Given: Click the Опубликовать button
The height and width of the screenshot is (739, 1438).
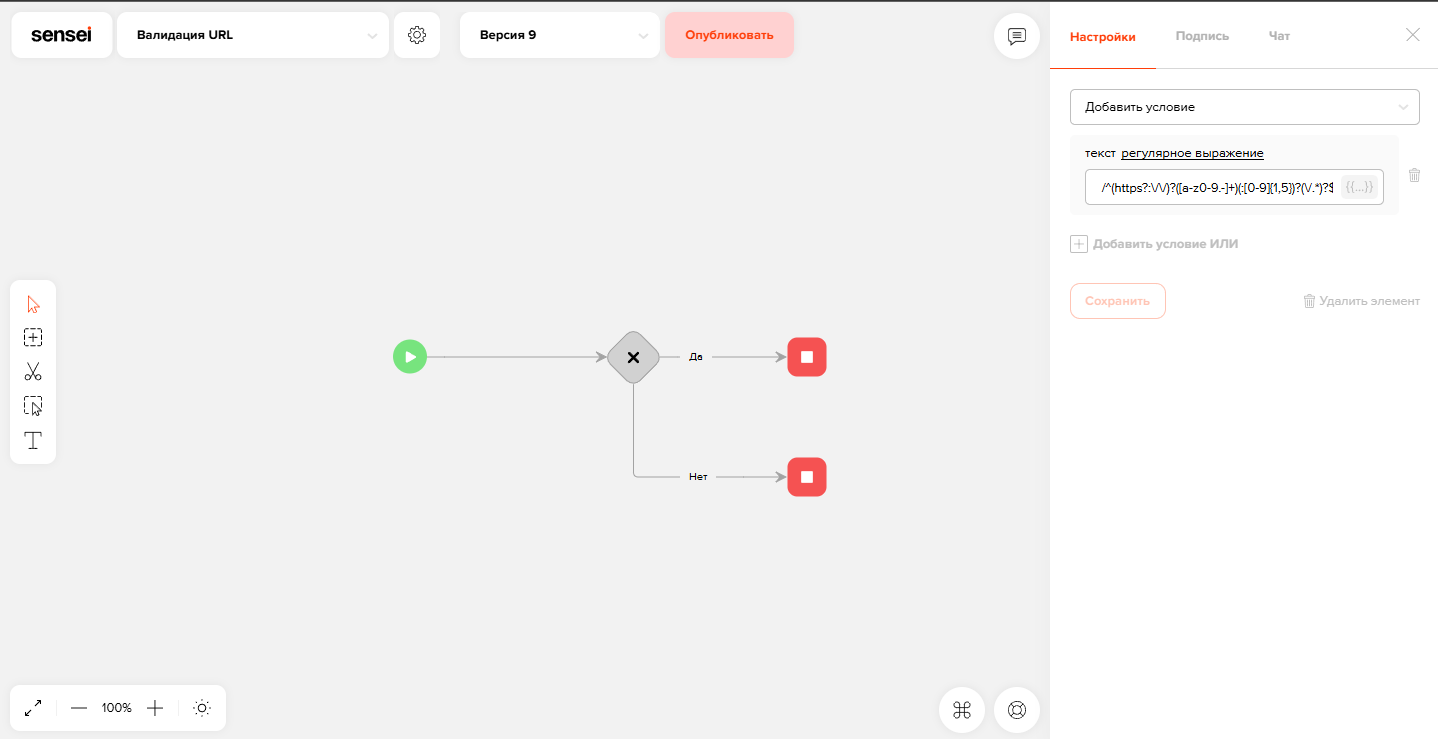Looking at the screenshot, I should [729, 35].
